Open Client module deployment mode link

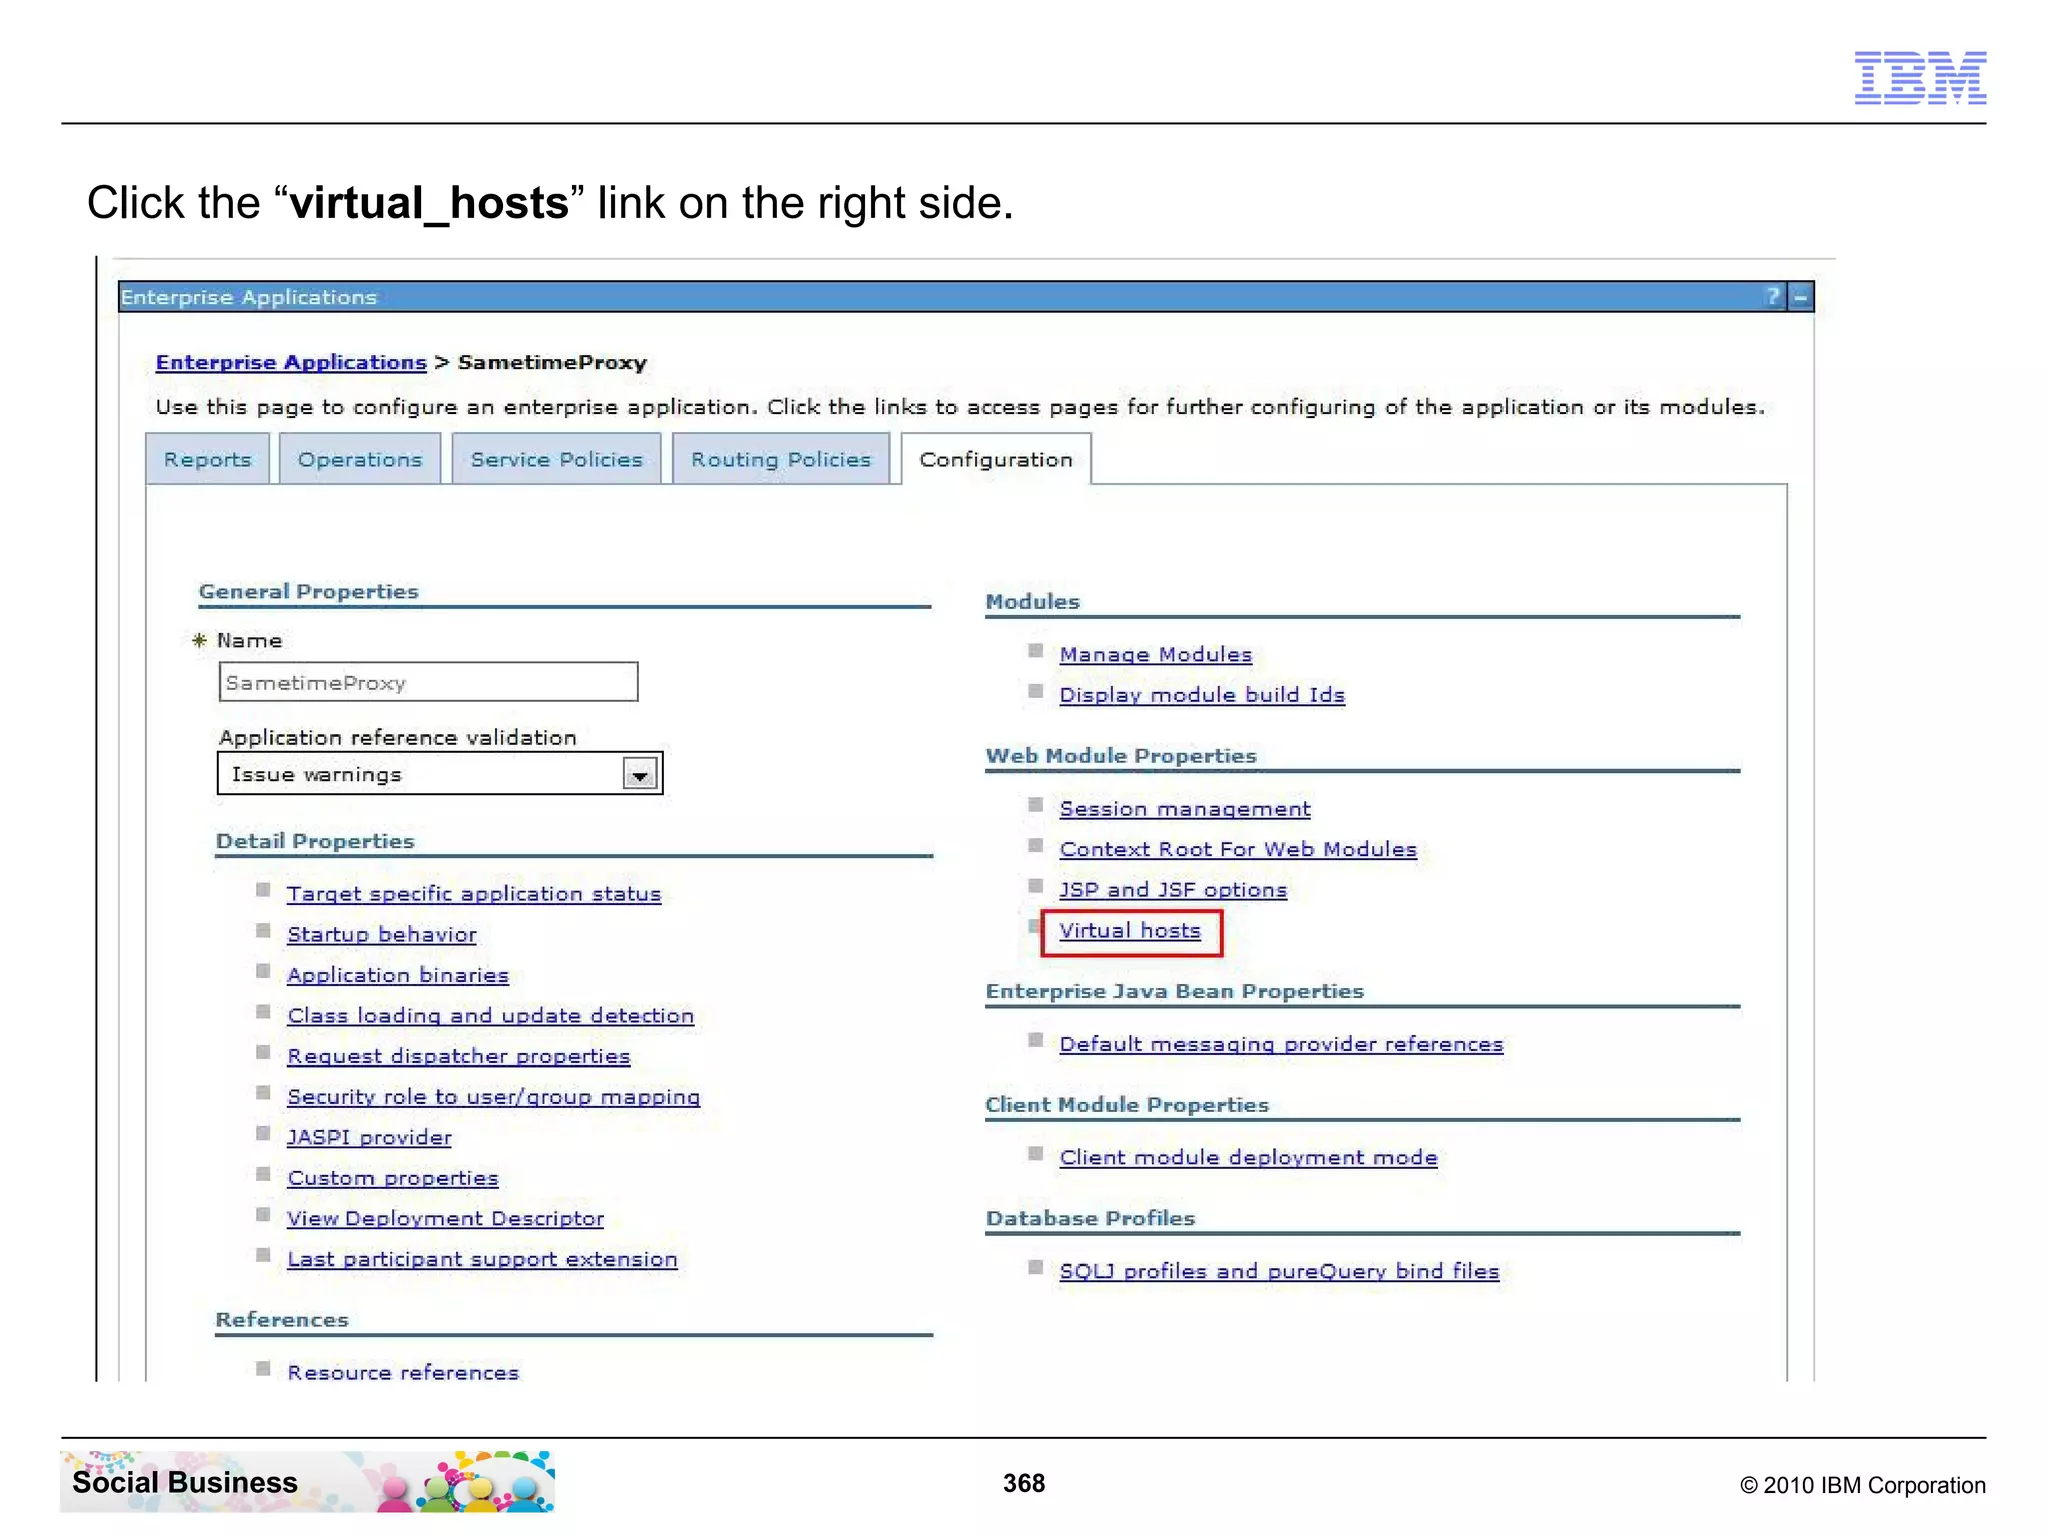point(1248,1158)
